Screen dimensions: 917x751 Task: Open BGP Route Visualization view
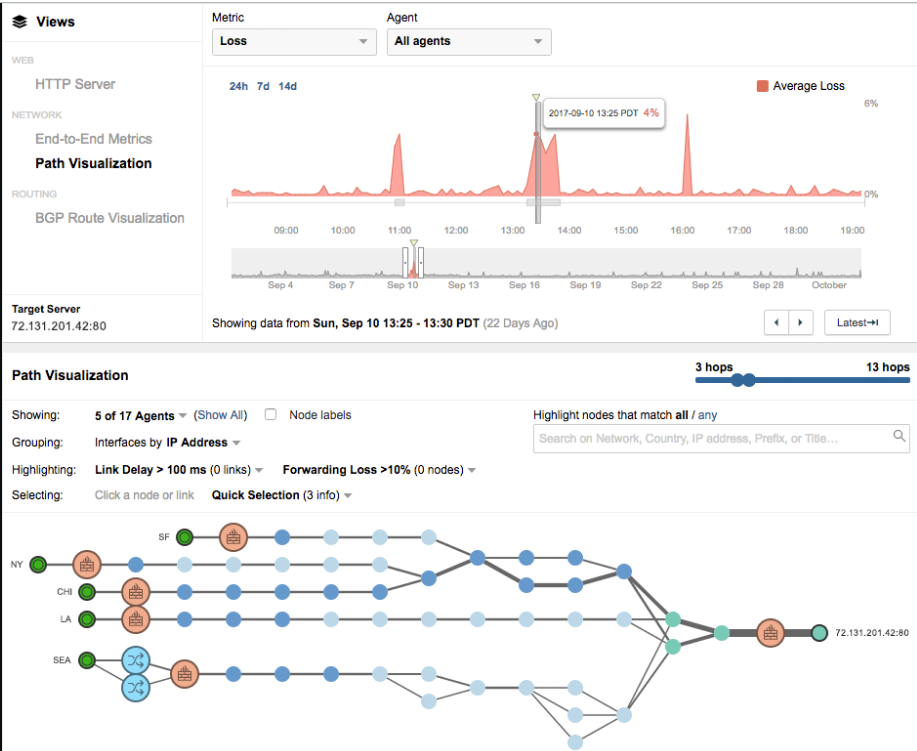[109, 218]
